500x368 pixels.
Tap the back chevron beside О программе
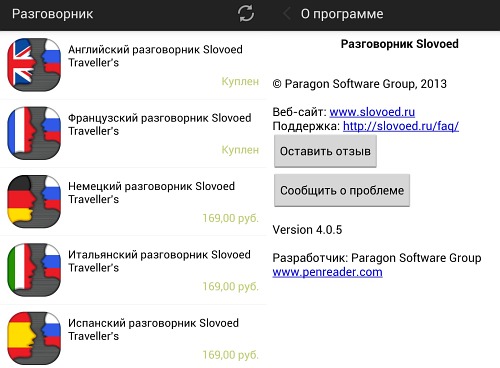coord(286,14)
